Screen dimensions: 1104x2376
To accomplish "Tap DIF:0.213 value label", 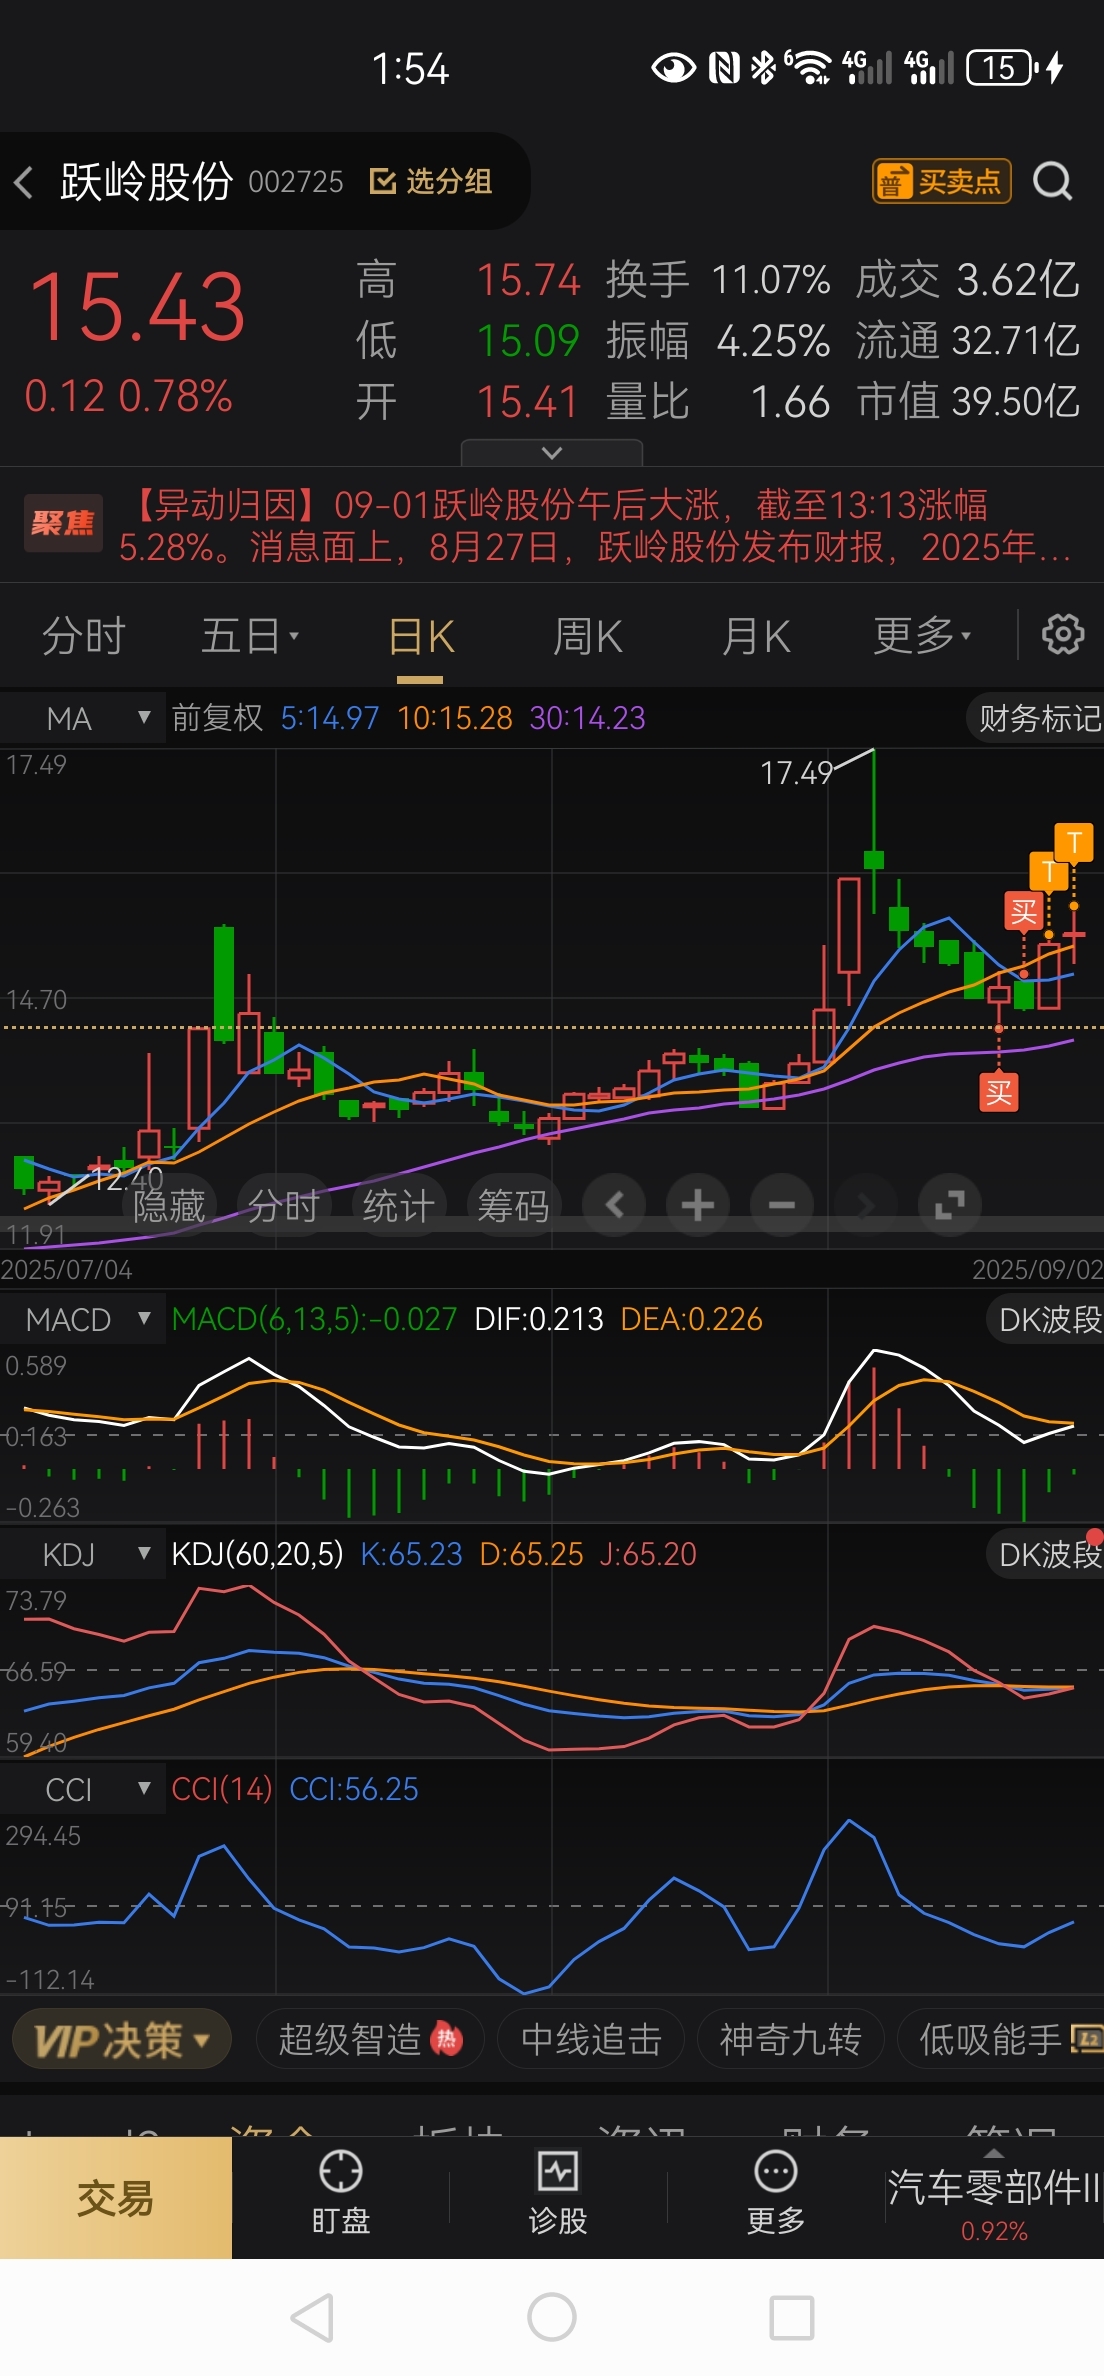I will pyautogui.click(x=539, y=1319).
